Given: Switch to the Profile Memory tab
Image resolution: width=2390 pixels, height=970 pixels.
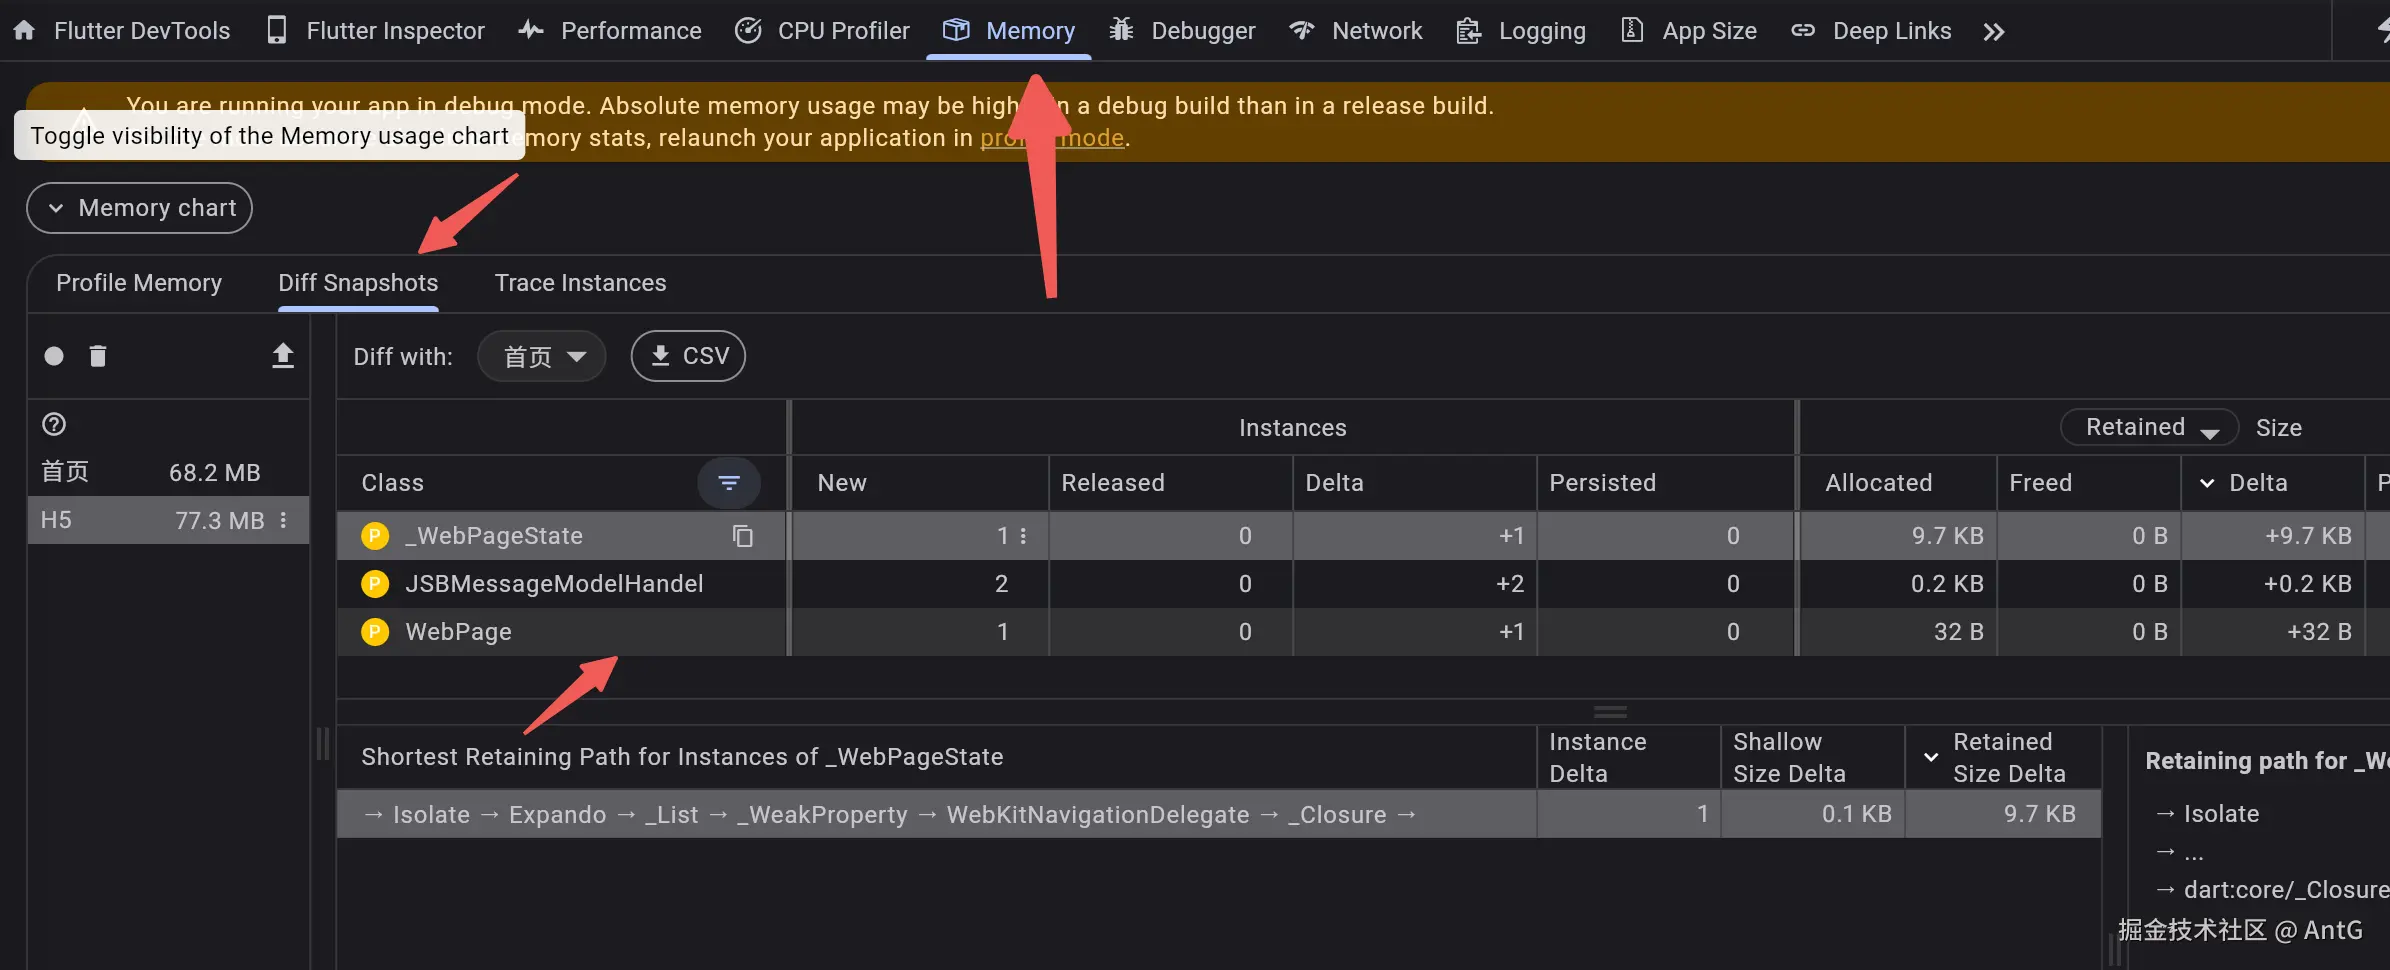Looking at the screenshot, I should tap(139, 283).
